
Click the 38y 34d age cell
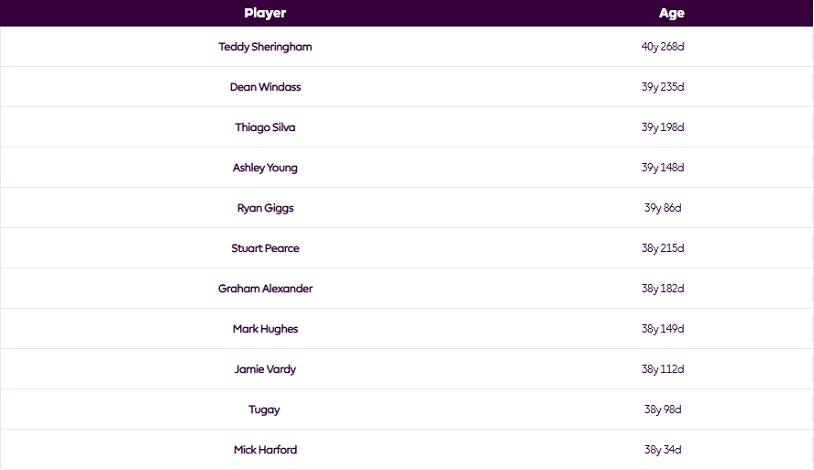(662, 450)
